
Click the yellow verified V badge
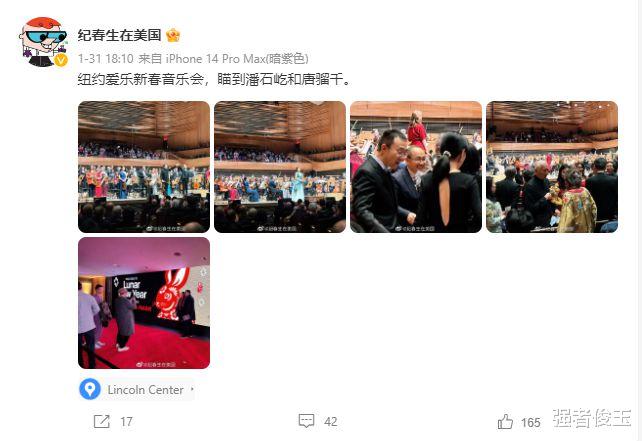(x=61, y=60)
